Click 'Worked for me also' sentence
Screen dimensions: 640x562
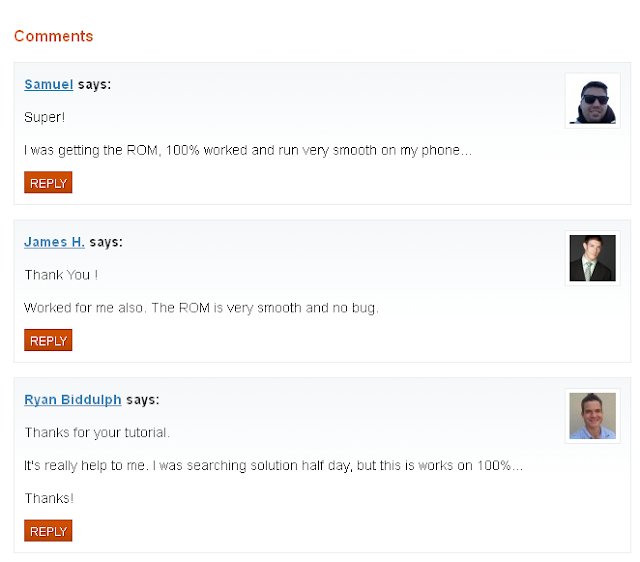[x=201, y=308]
